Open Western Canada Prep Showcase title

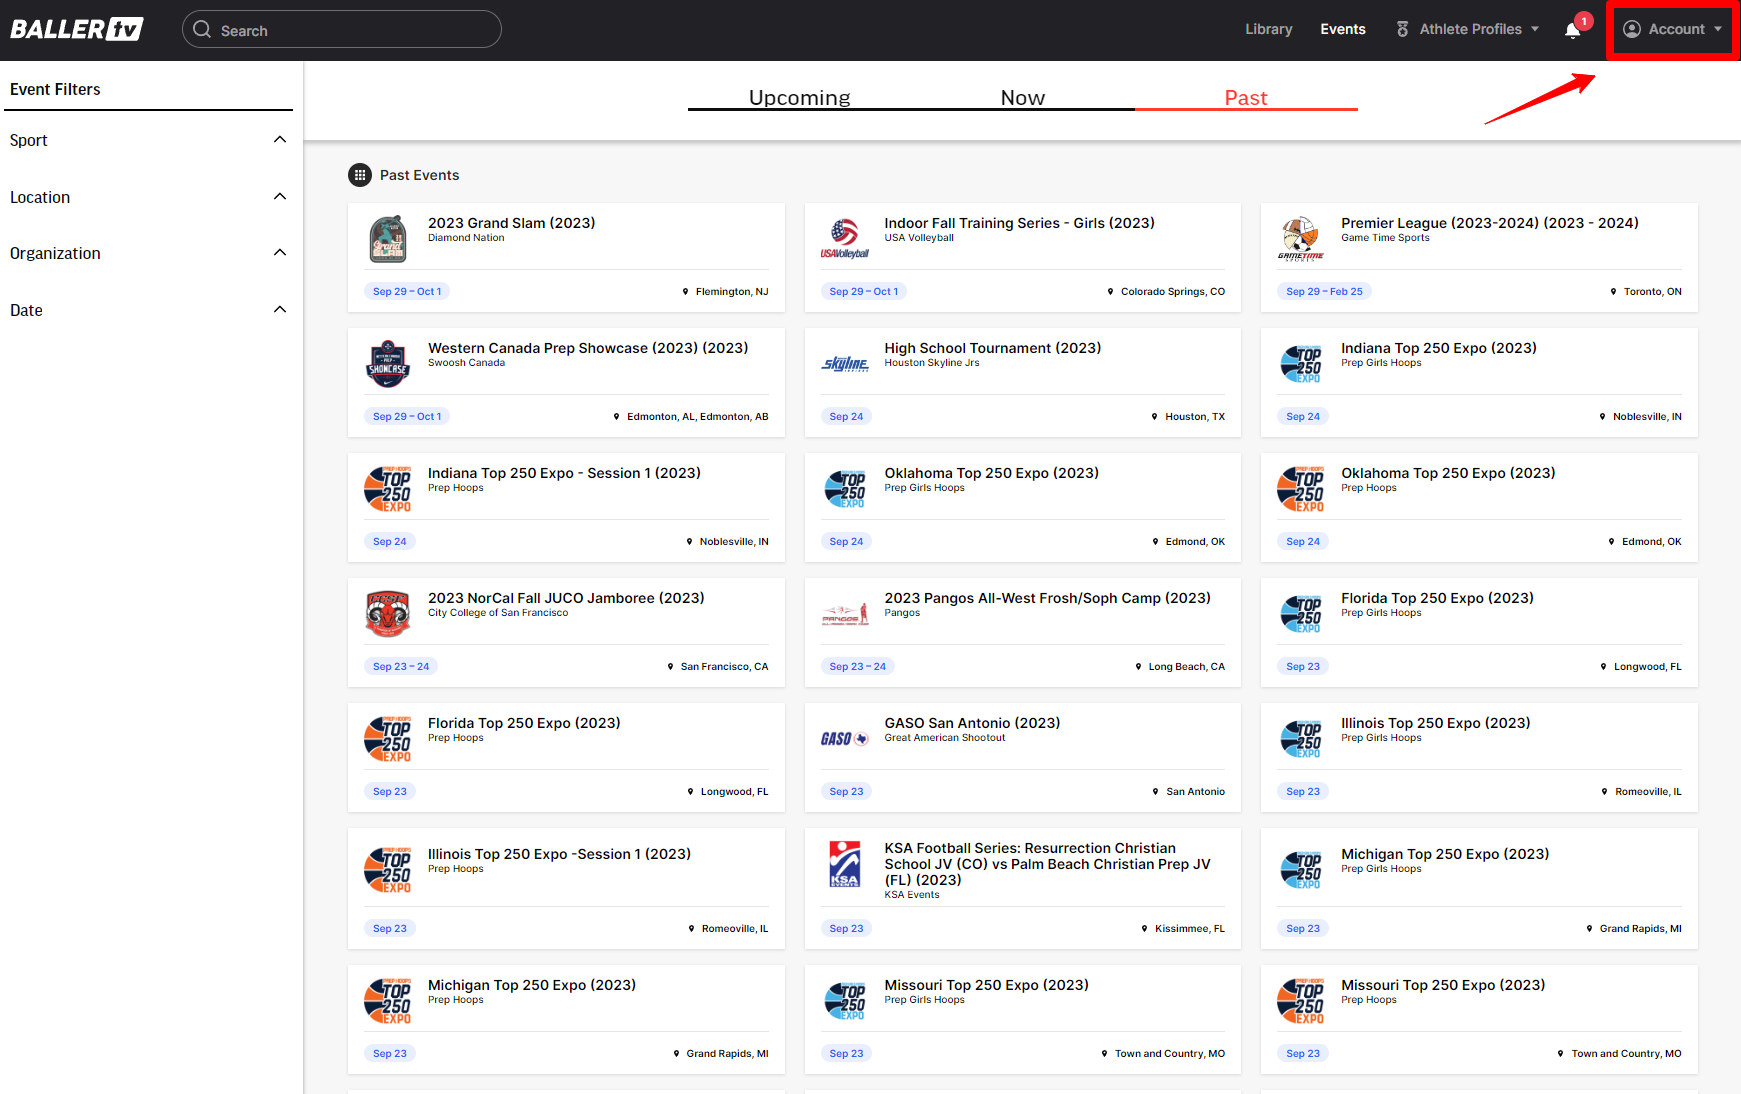[588, 348]
